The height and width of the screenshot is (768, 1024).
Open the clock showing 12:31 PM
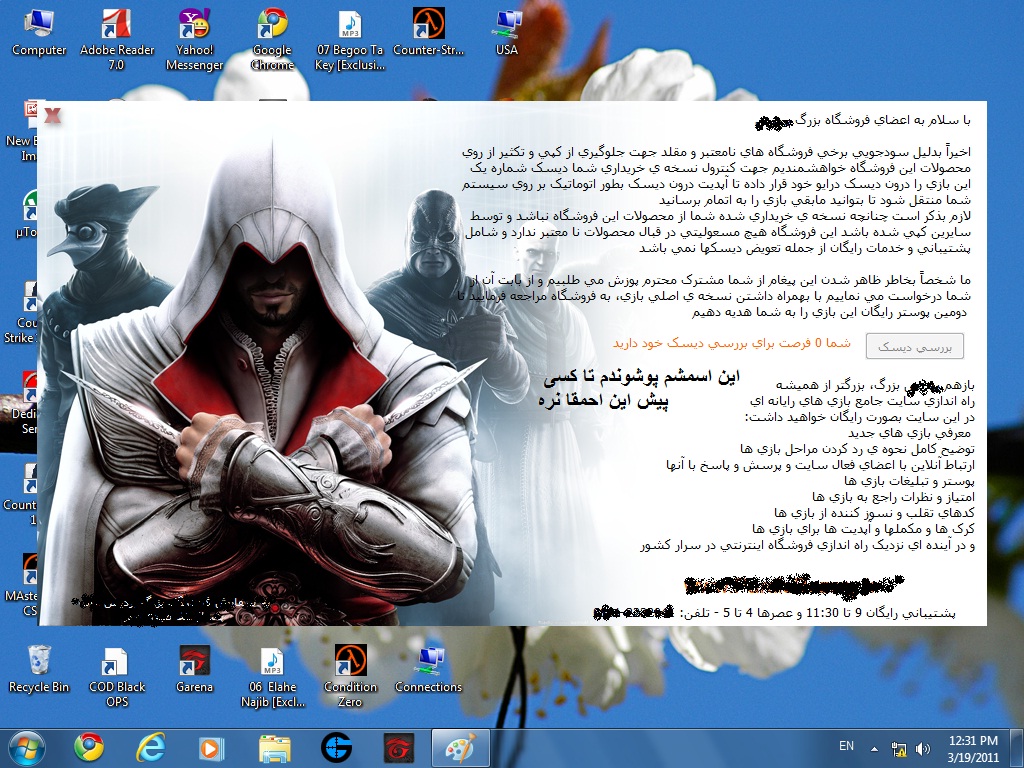point(973,748)
